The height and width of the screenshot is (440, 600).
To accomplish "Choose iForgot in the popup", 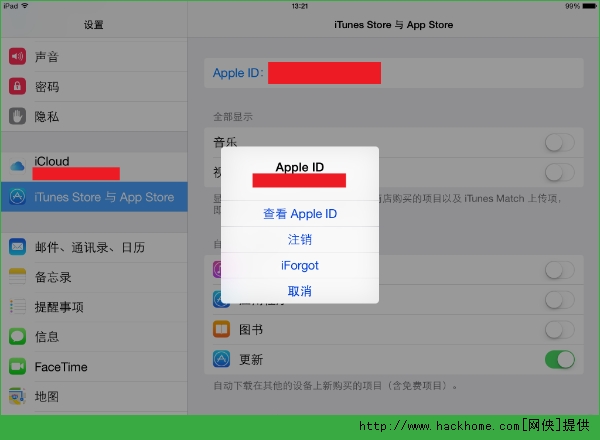I will click(x=300, y=266).
